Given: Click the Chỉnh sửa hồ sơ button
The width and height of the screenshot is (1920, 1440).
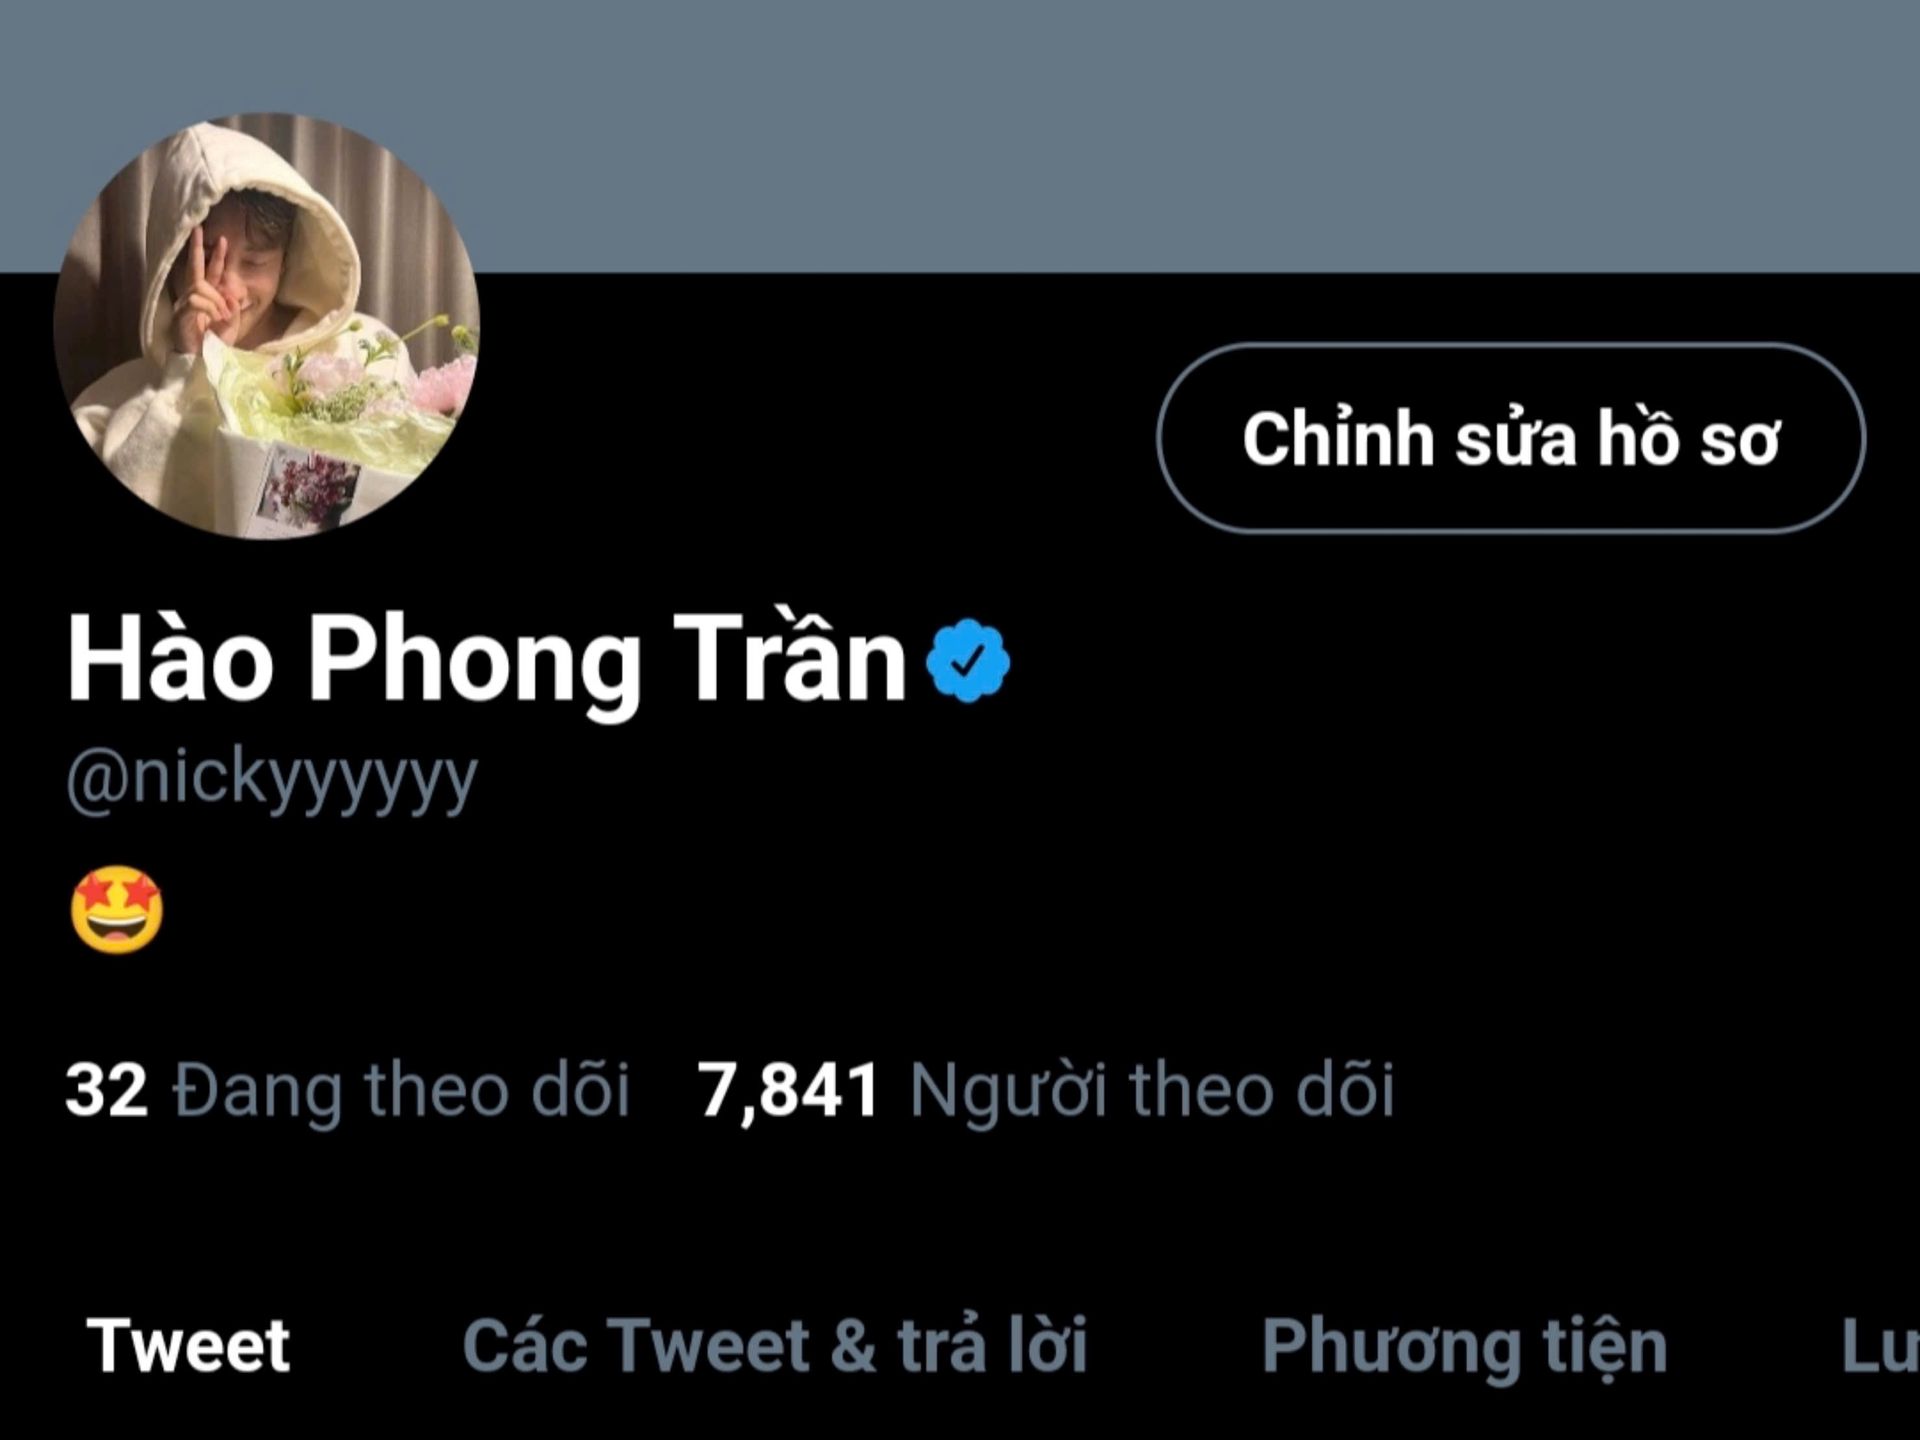Looking at the screenshot, I should [1511, 438].
